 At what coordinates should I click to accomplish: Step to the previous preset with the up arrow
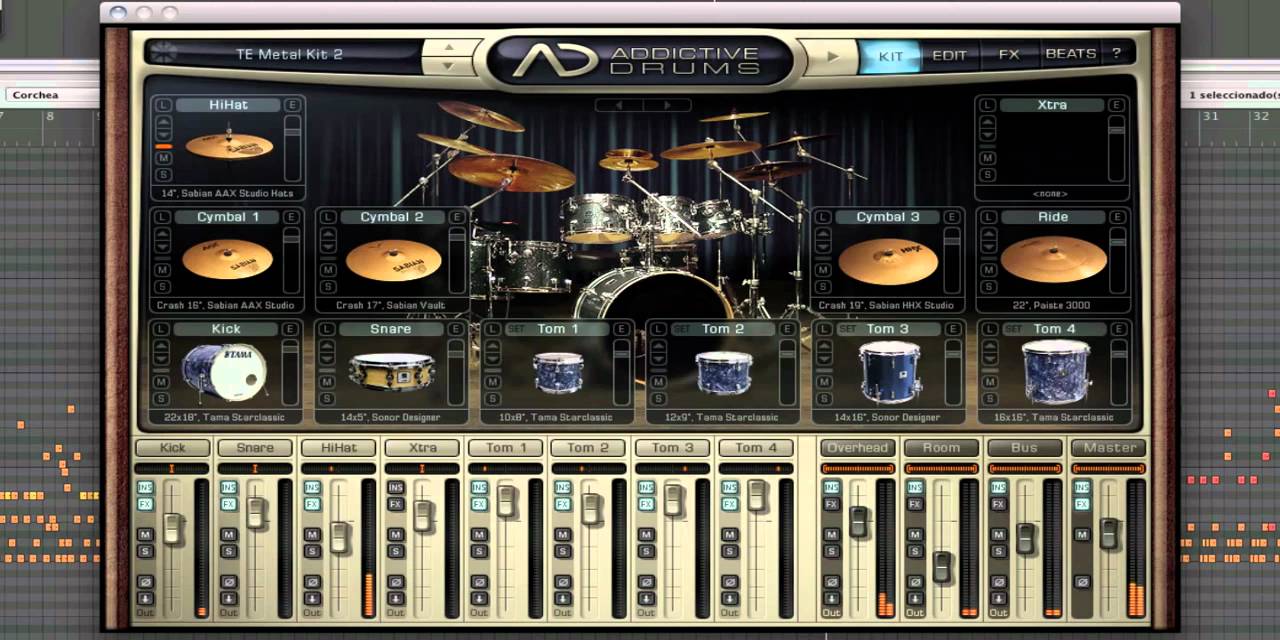point(449,46)
